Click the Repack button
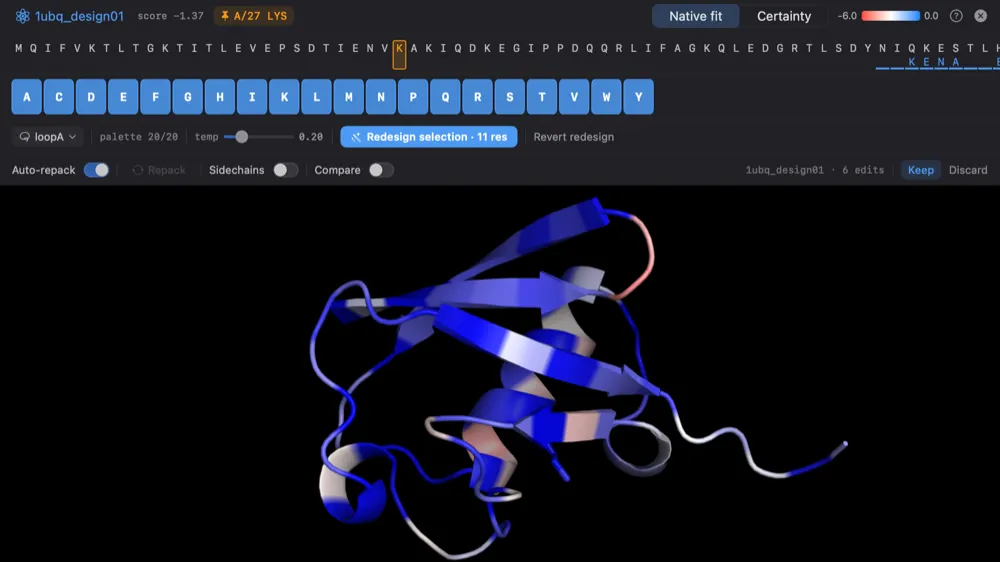 point(159,170)
